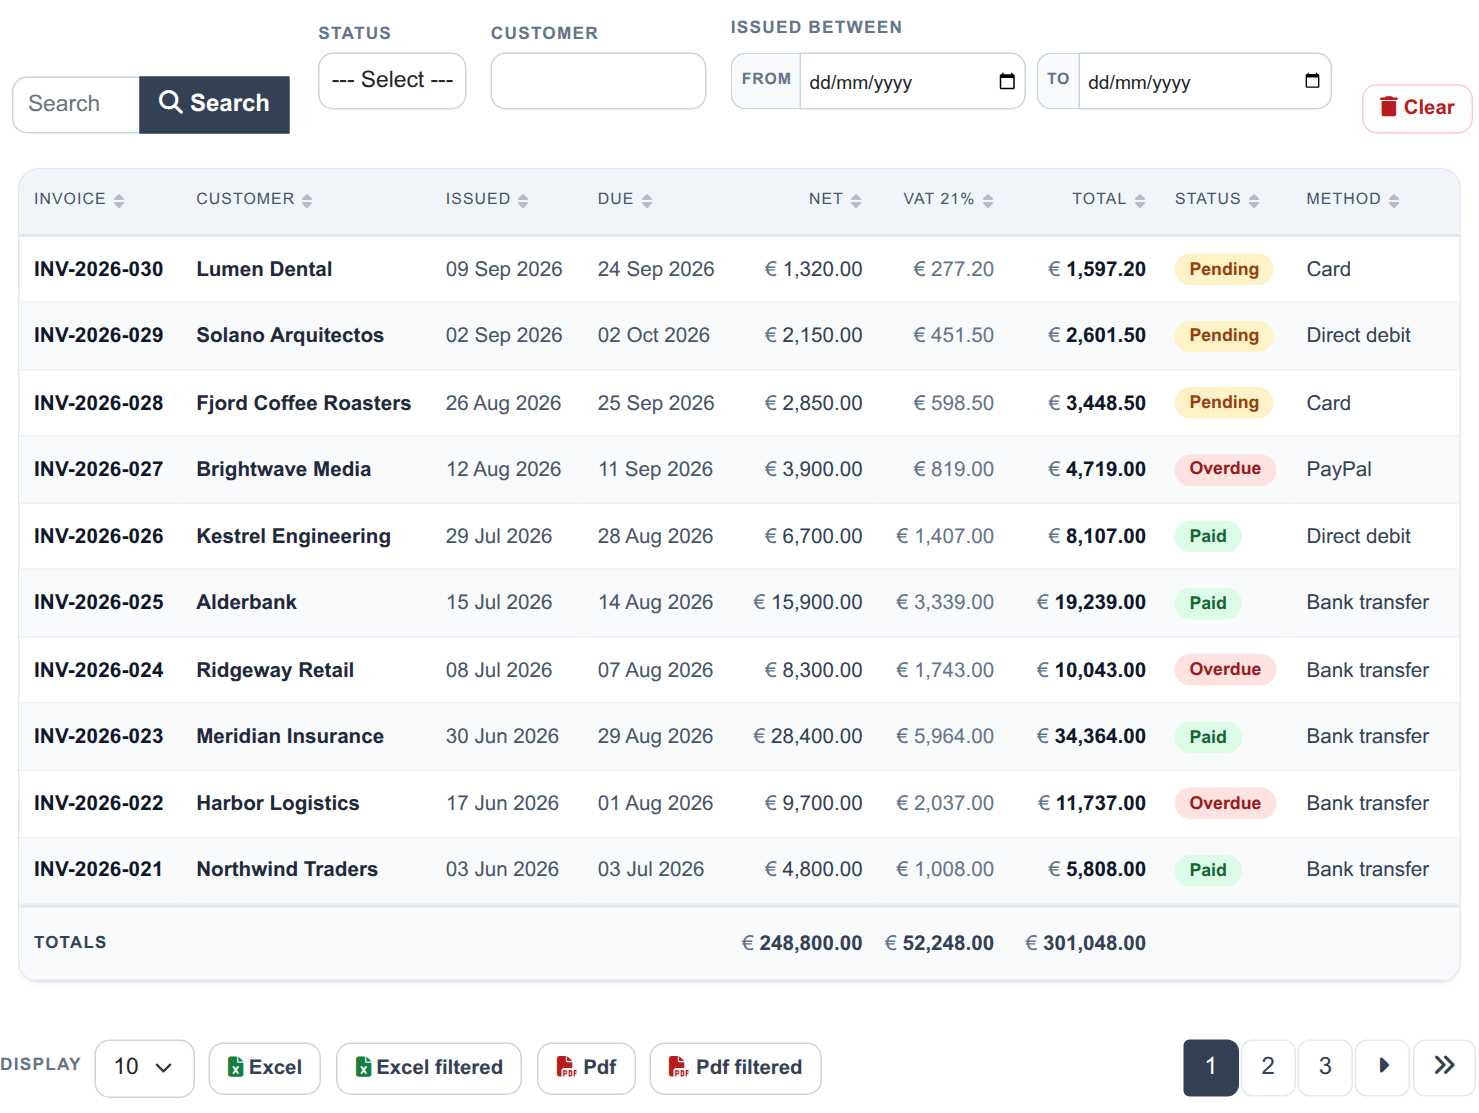Click INV-2026-025 invoice number
The width and height of the screenshot is (1479, 1113).
click(x=98, y=602)
